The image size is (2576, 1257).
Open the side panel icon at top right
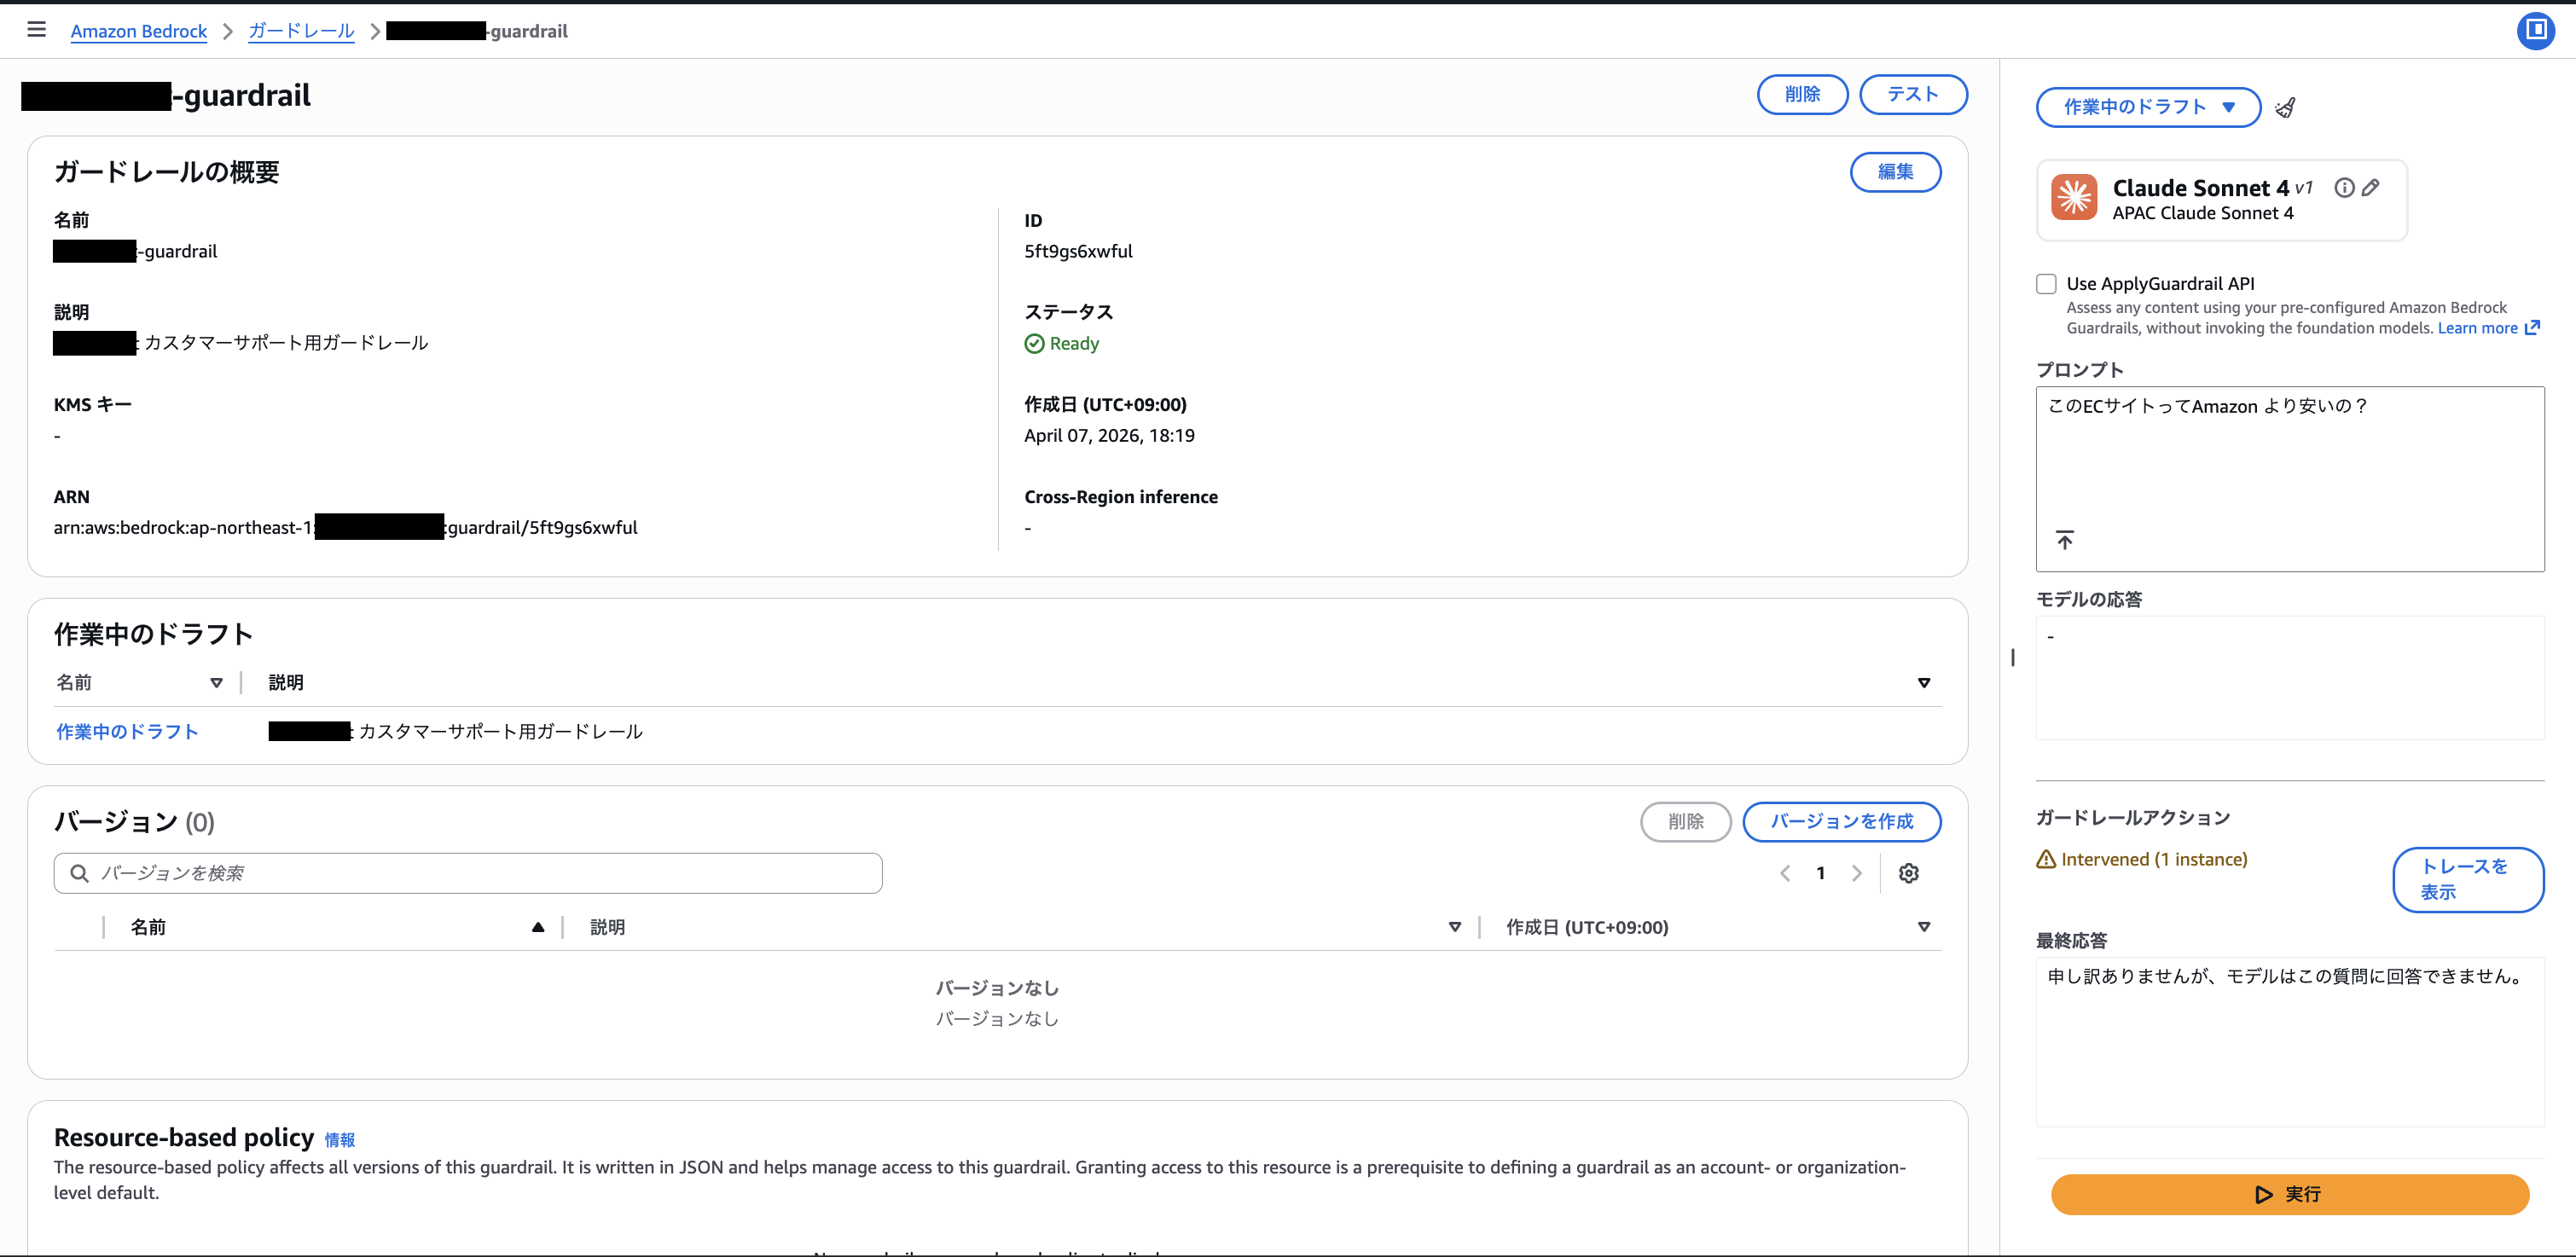pyautogui.click(x=2535, y=30)
